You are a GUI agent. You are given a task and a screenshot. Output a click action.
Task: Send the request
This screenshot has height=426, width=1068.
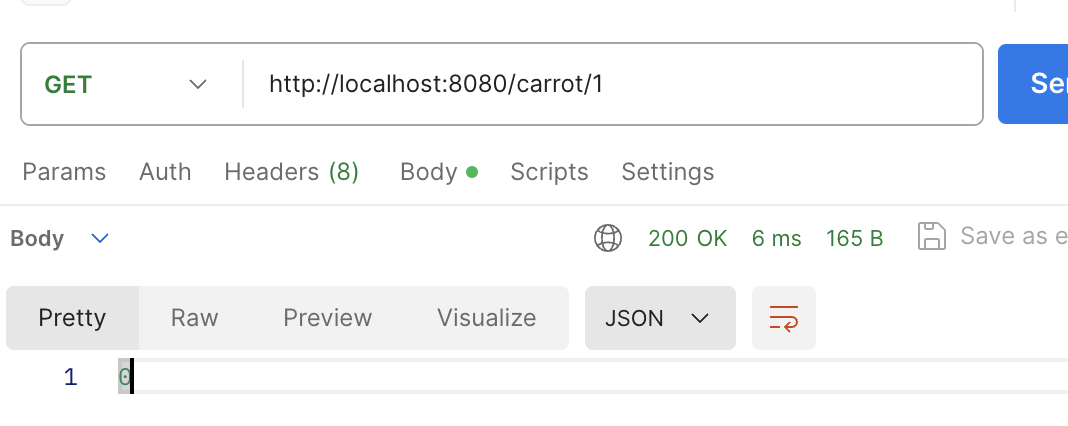pos(1033,84)
